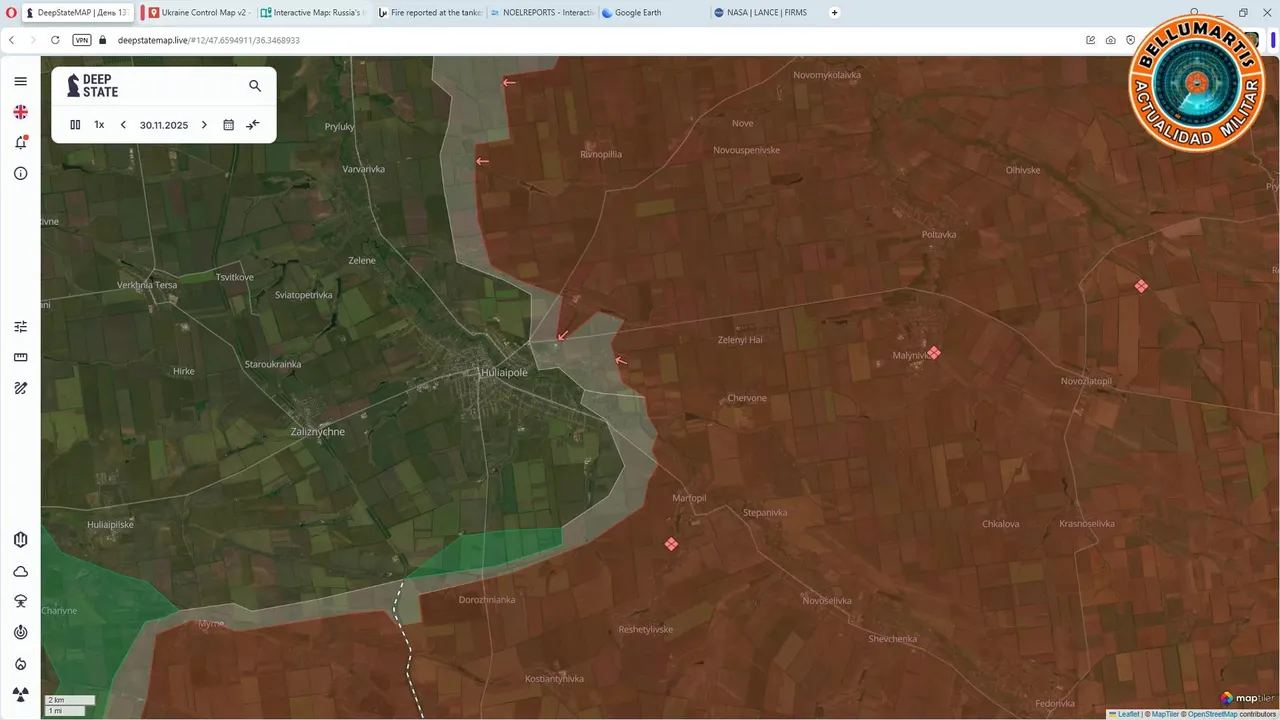1280x720 pixels.
Task: Switch to NASA LANCE FIRMS tab
Action: pyautogui.click(x=766, y=13)
